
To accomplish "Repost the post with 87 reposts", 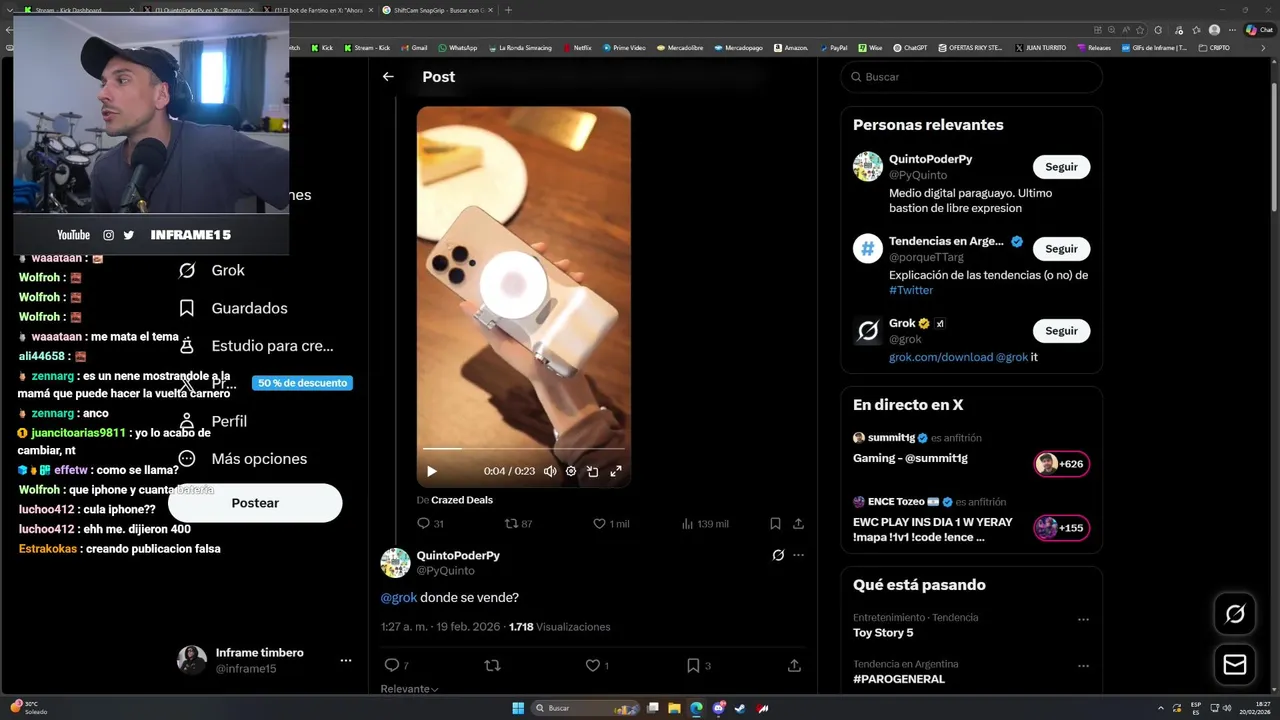I will (x=518, y=523).
